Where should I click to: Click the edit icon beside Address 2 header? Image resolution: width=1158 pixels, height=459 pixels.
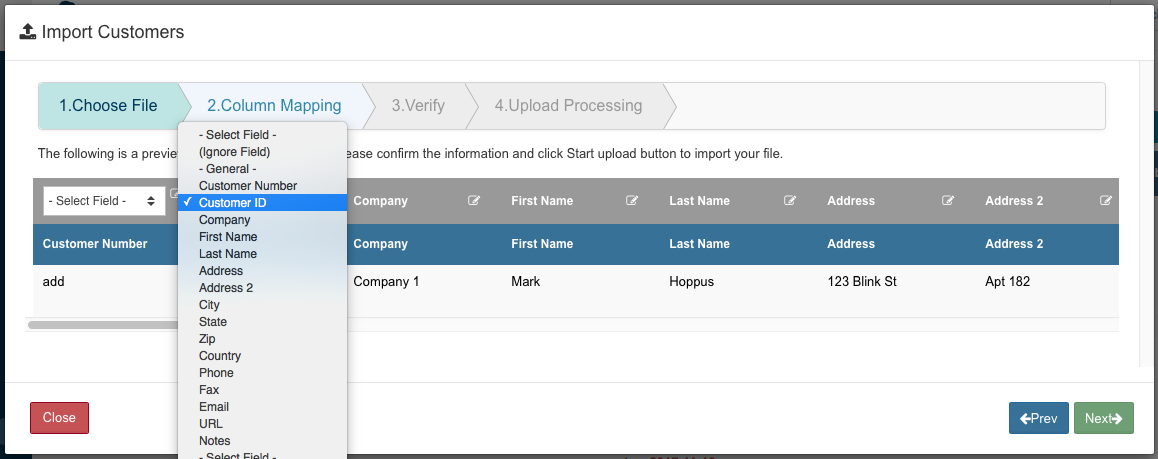tap(1106, 201)
